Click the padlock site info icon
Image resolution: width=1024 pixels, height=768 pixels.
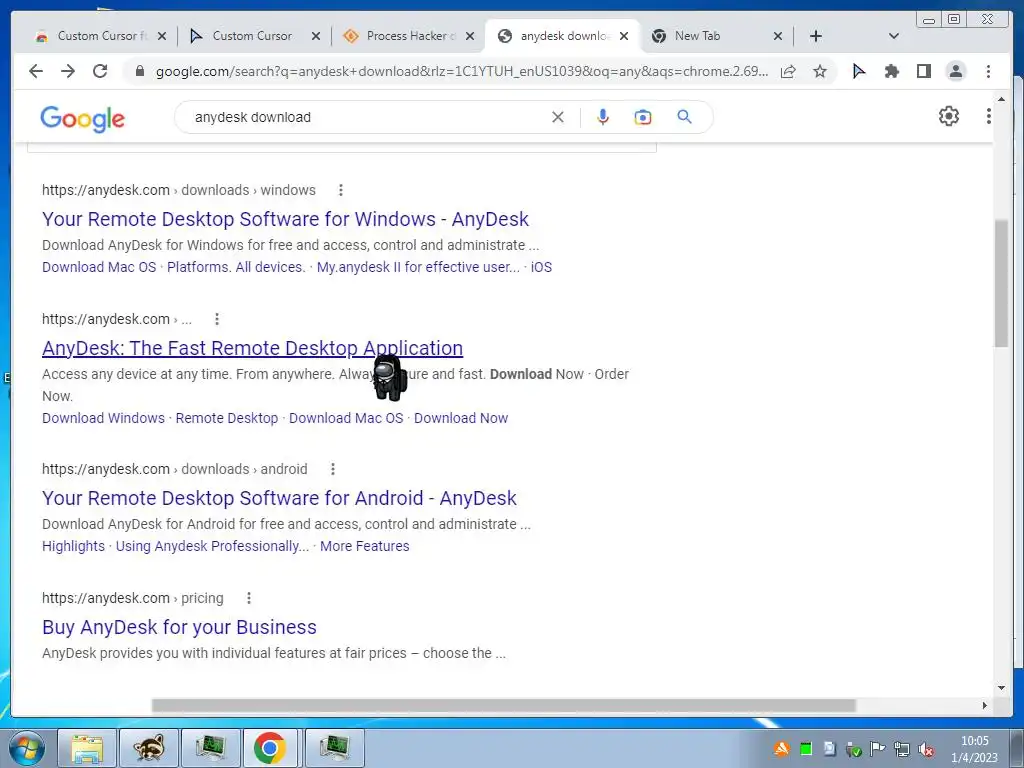pos(140,71)
